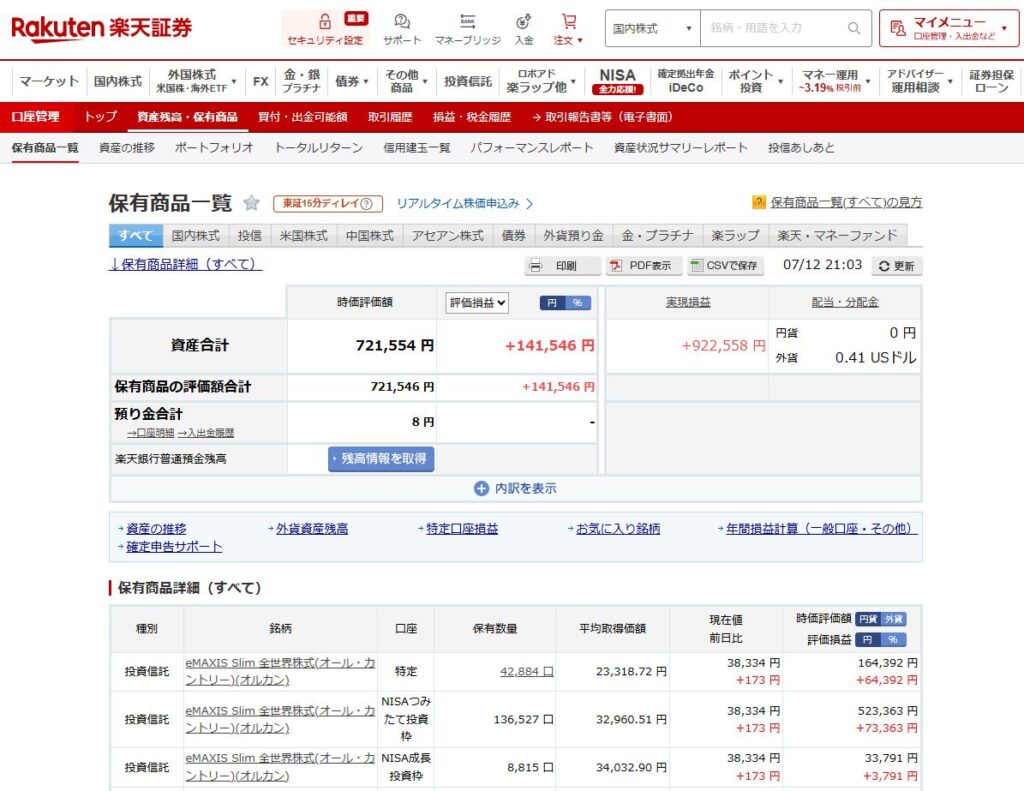
Task: Open 資産の推移 sub-navigation tab
Action: 127,148
